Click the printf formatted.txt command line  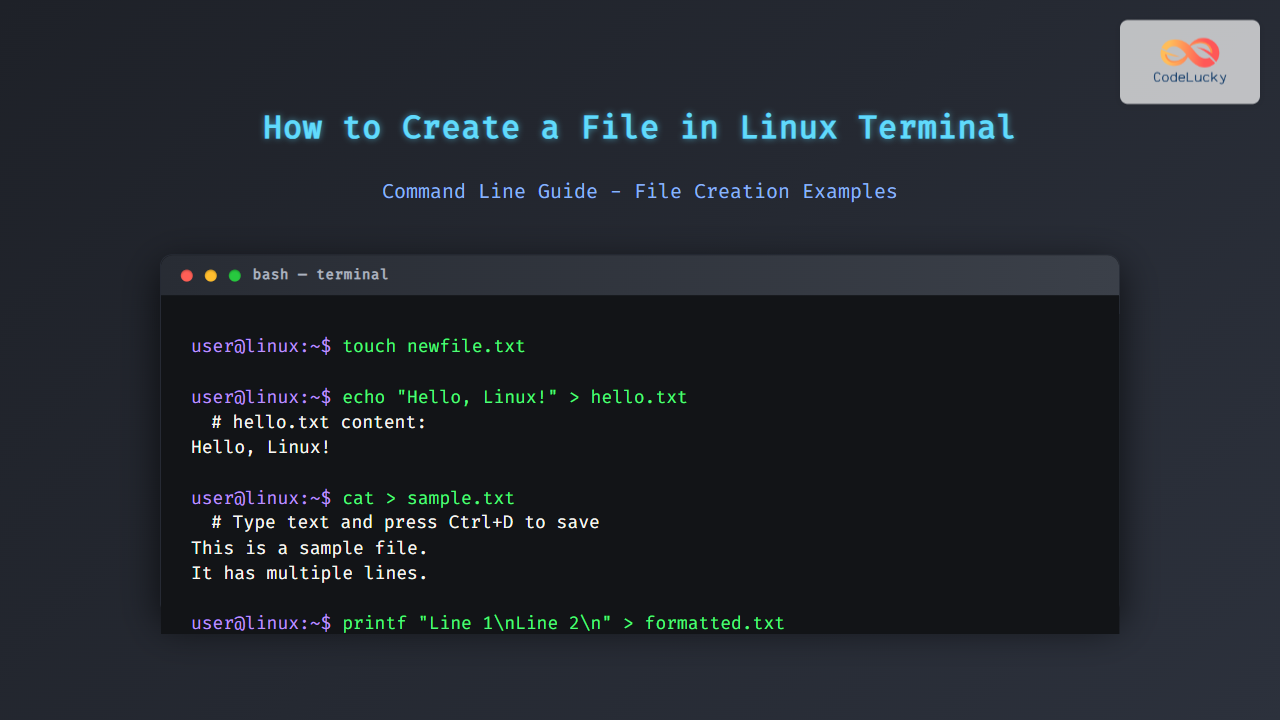click(563, 623)
